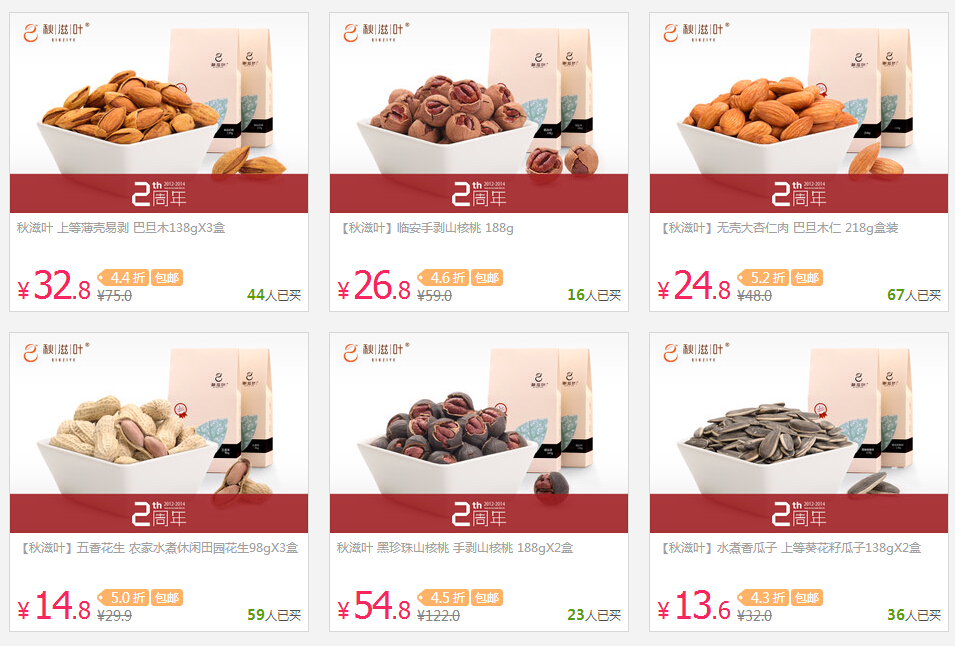Open the 黑珍珠山核桃 product image

click(479, 433)
